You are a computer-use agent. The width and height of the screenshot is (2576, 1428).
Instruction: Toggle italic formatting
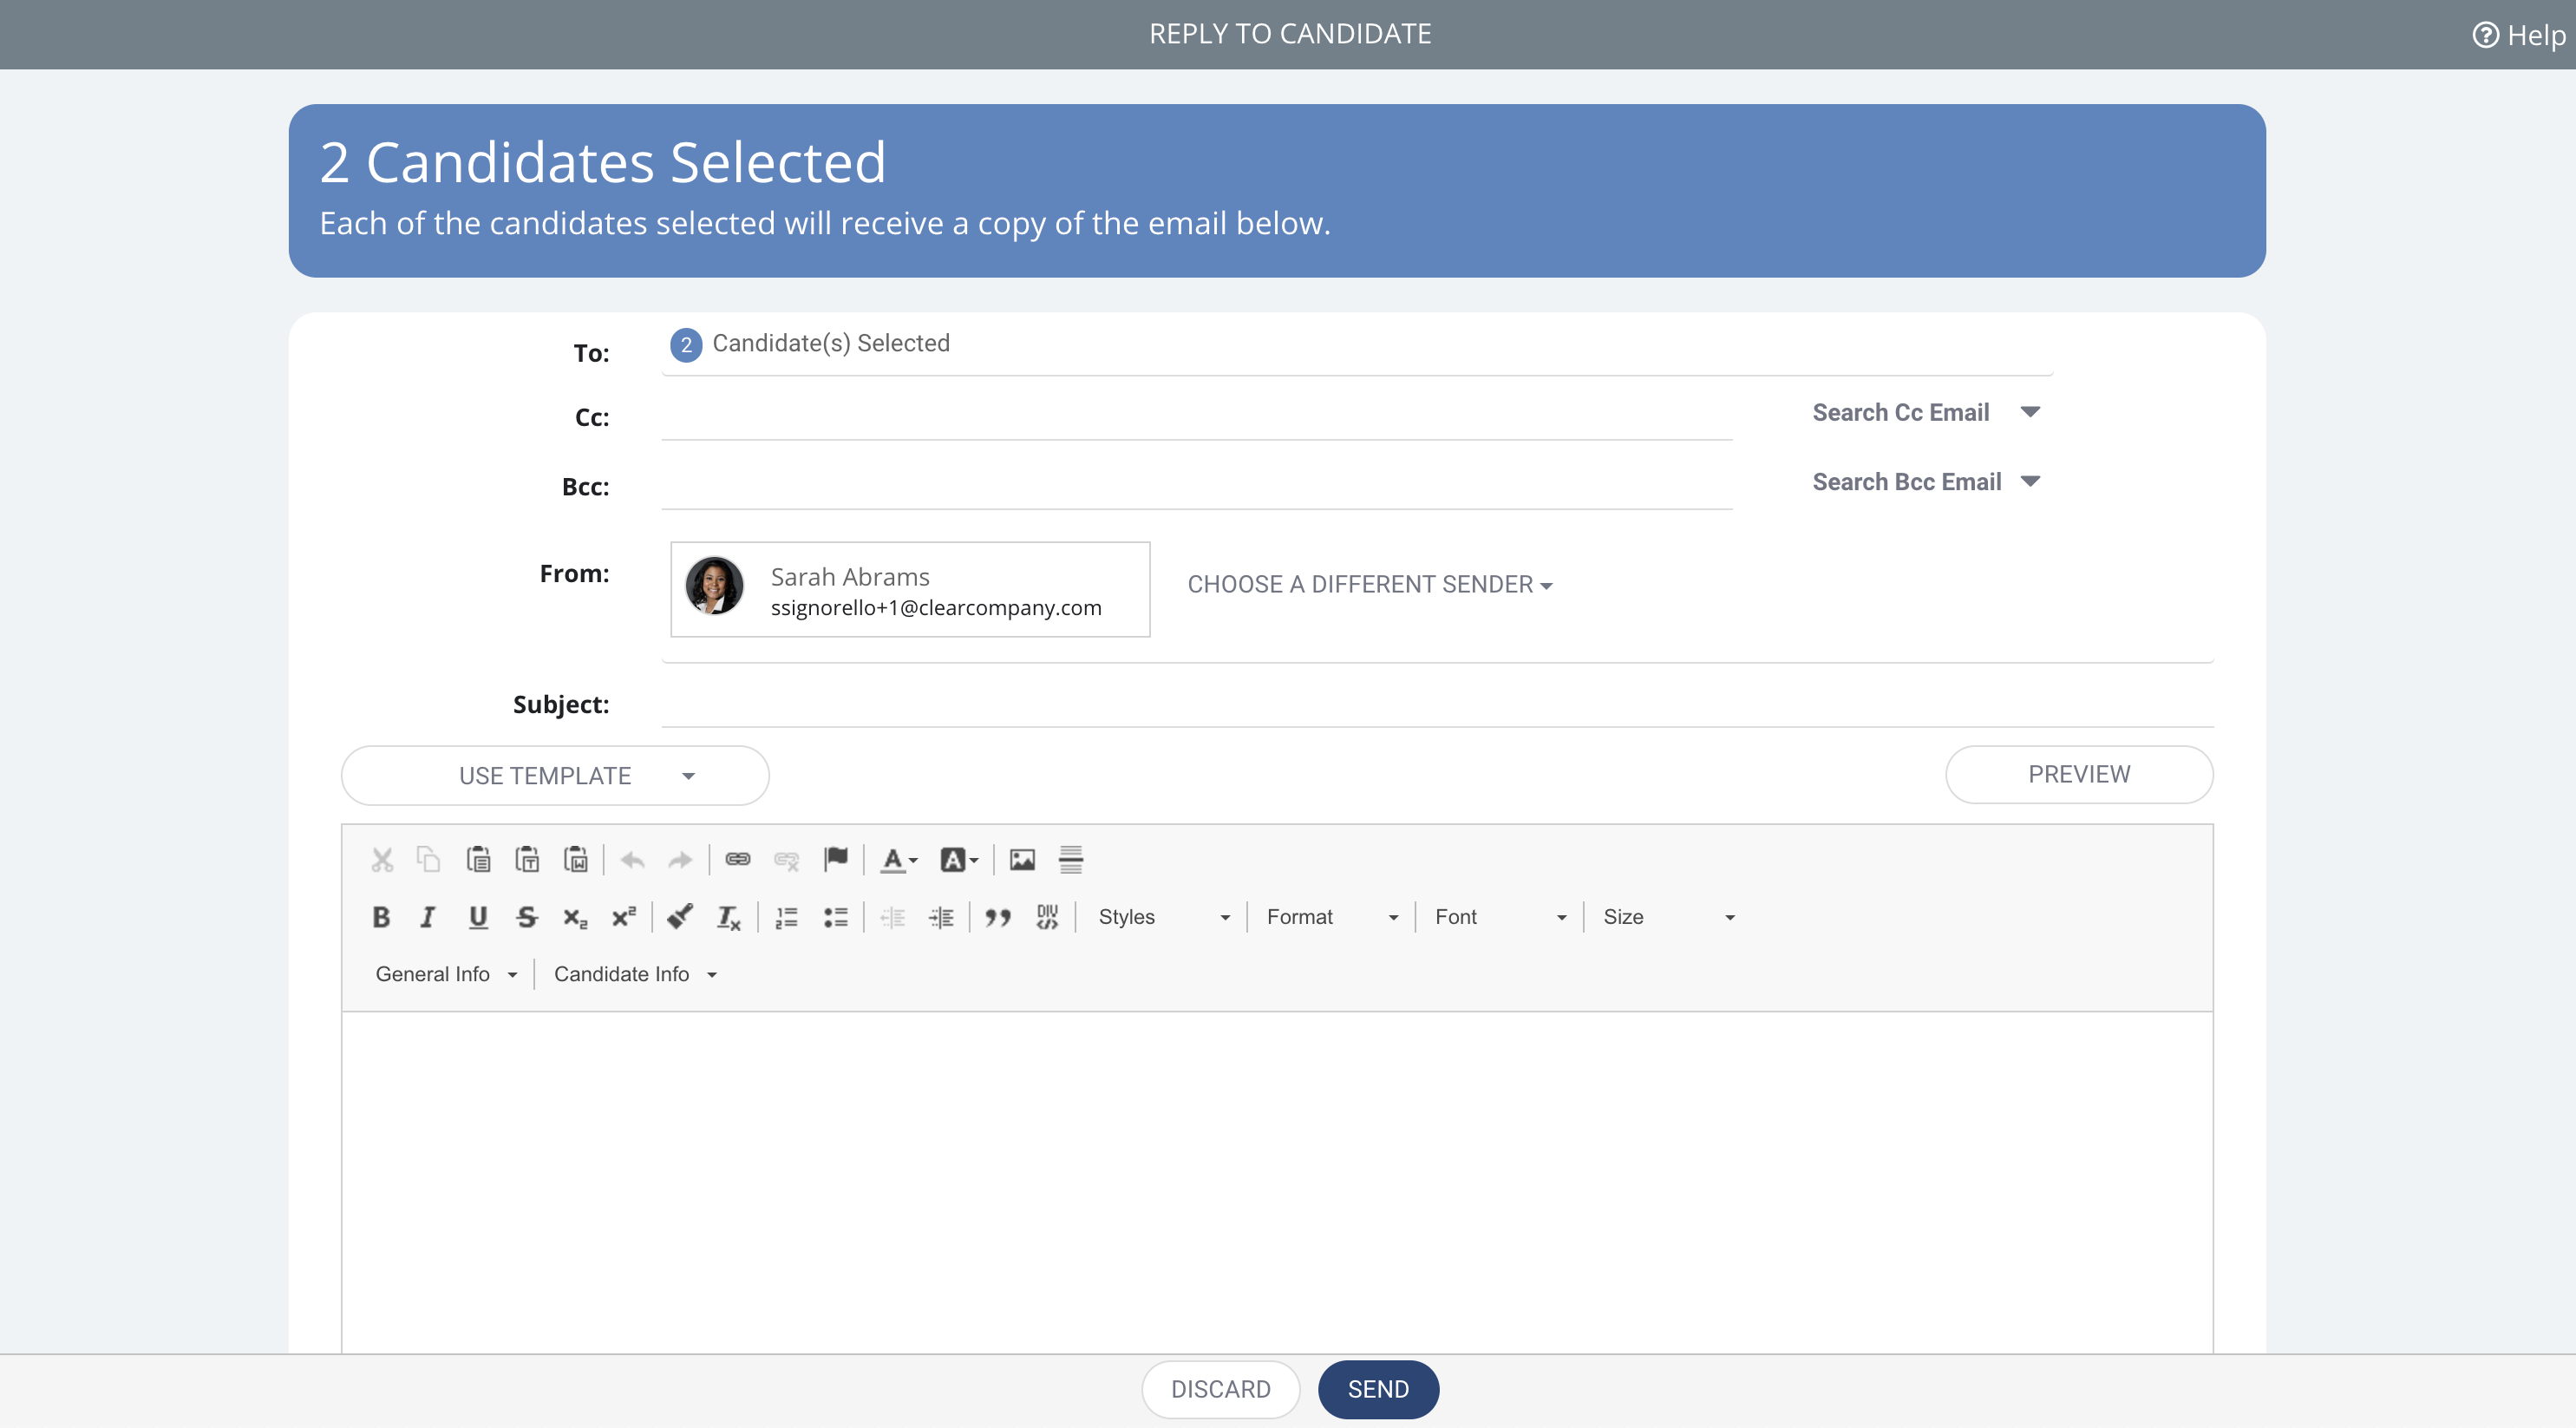click(x=429, y=917)
